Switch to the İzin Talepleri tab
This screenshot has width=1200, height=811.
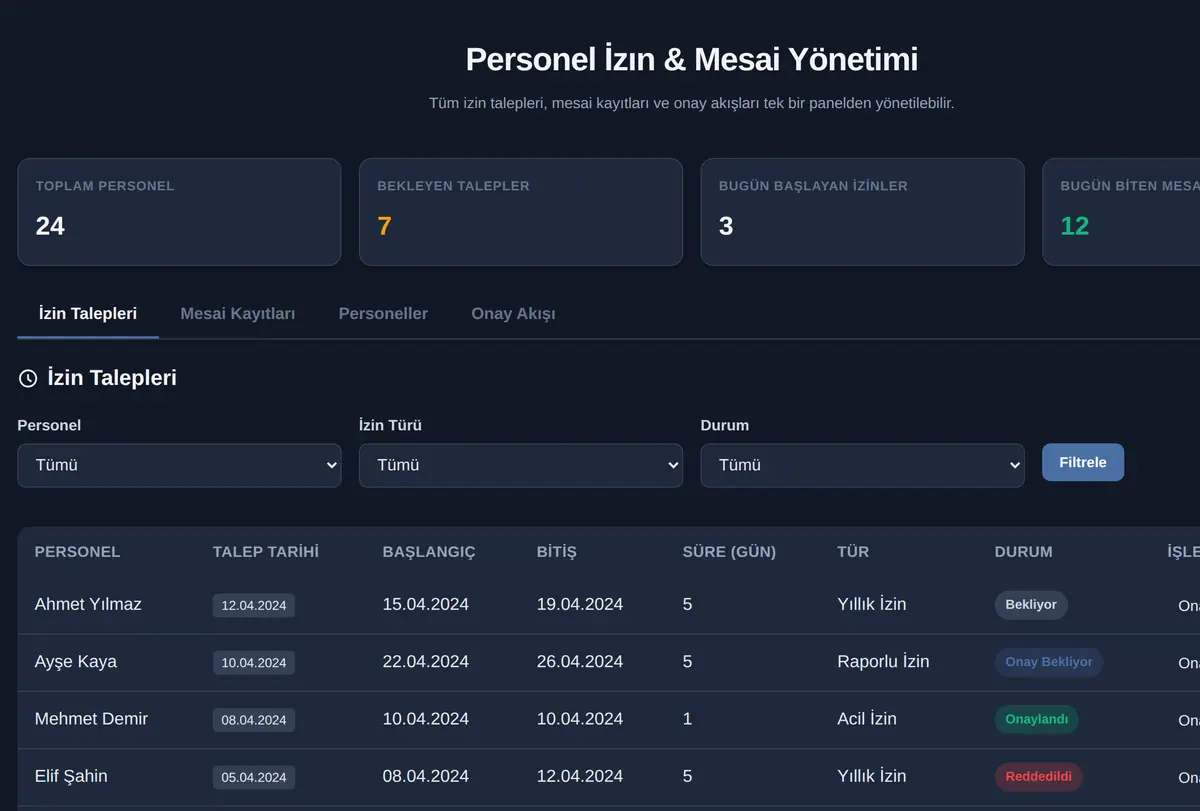point(88,313)
